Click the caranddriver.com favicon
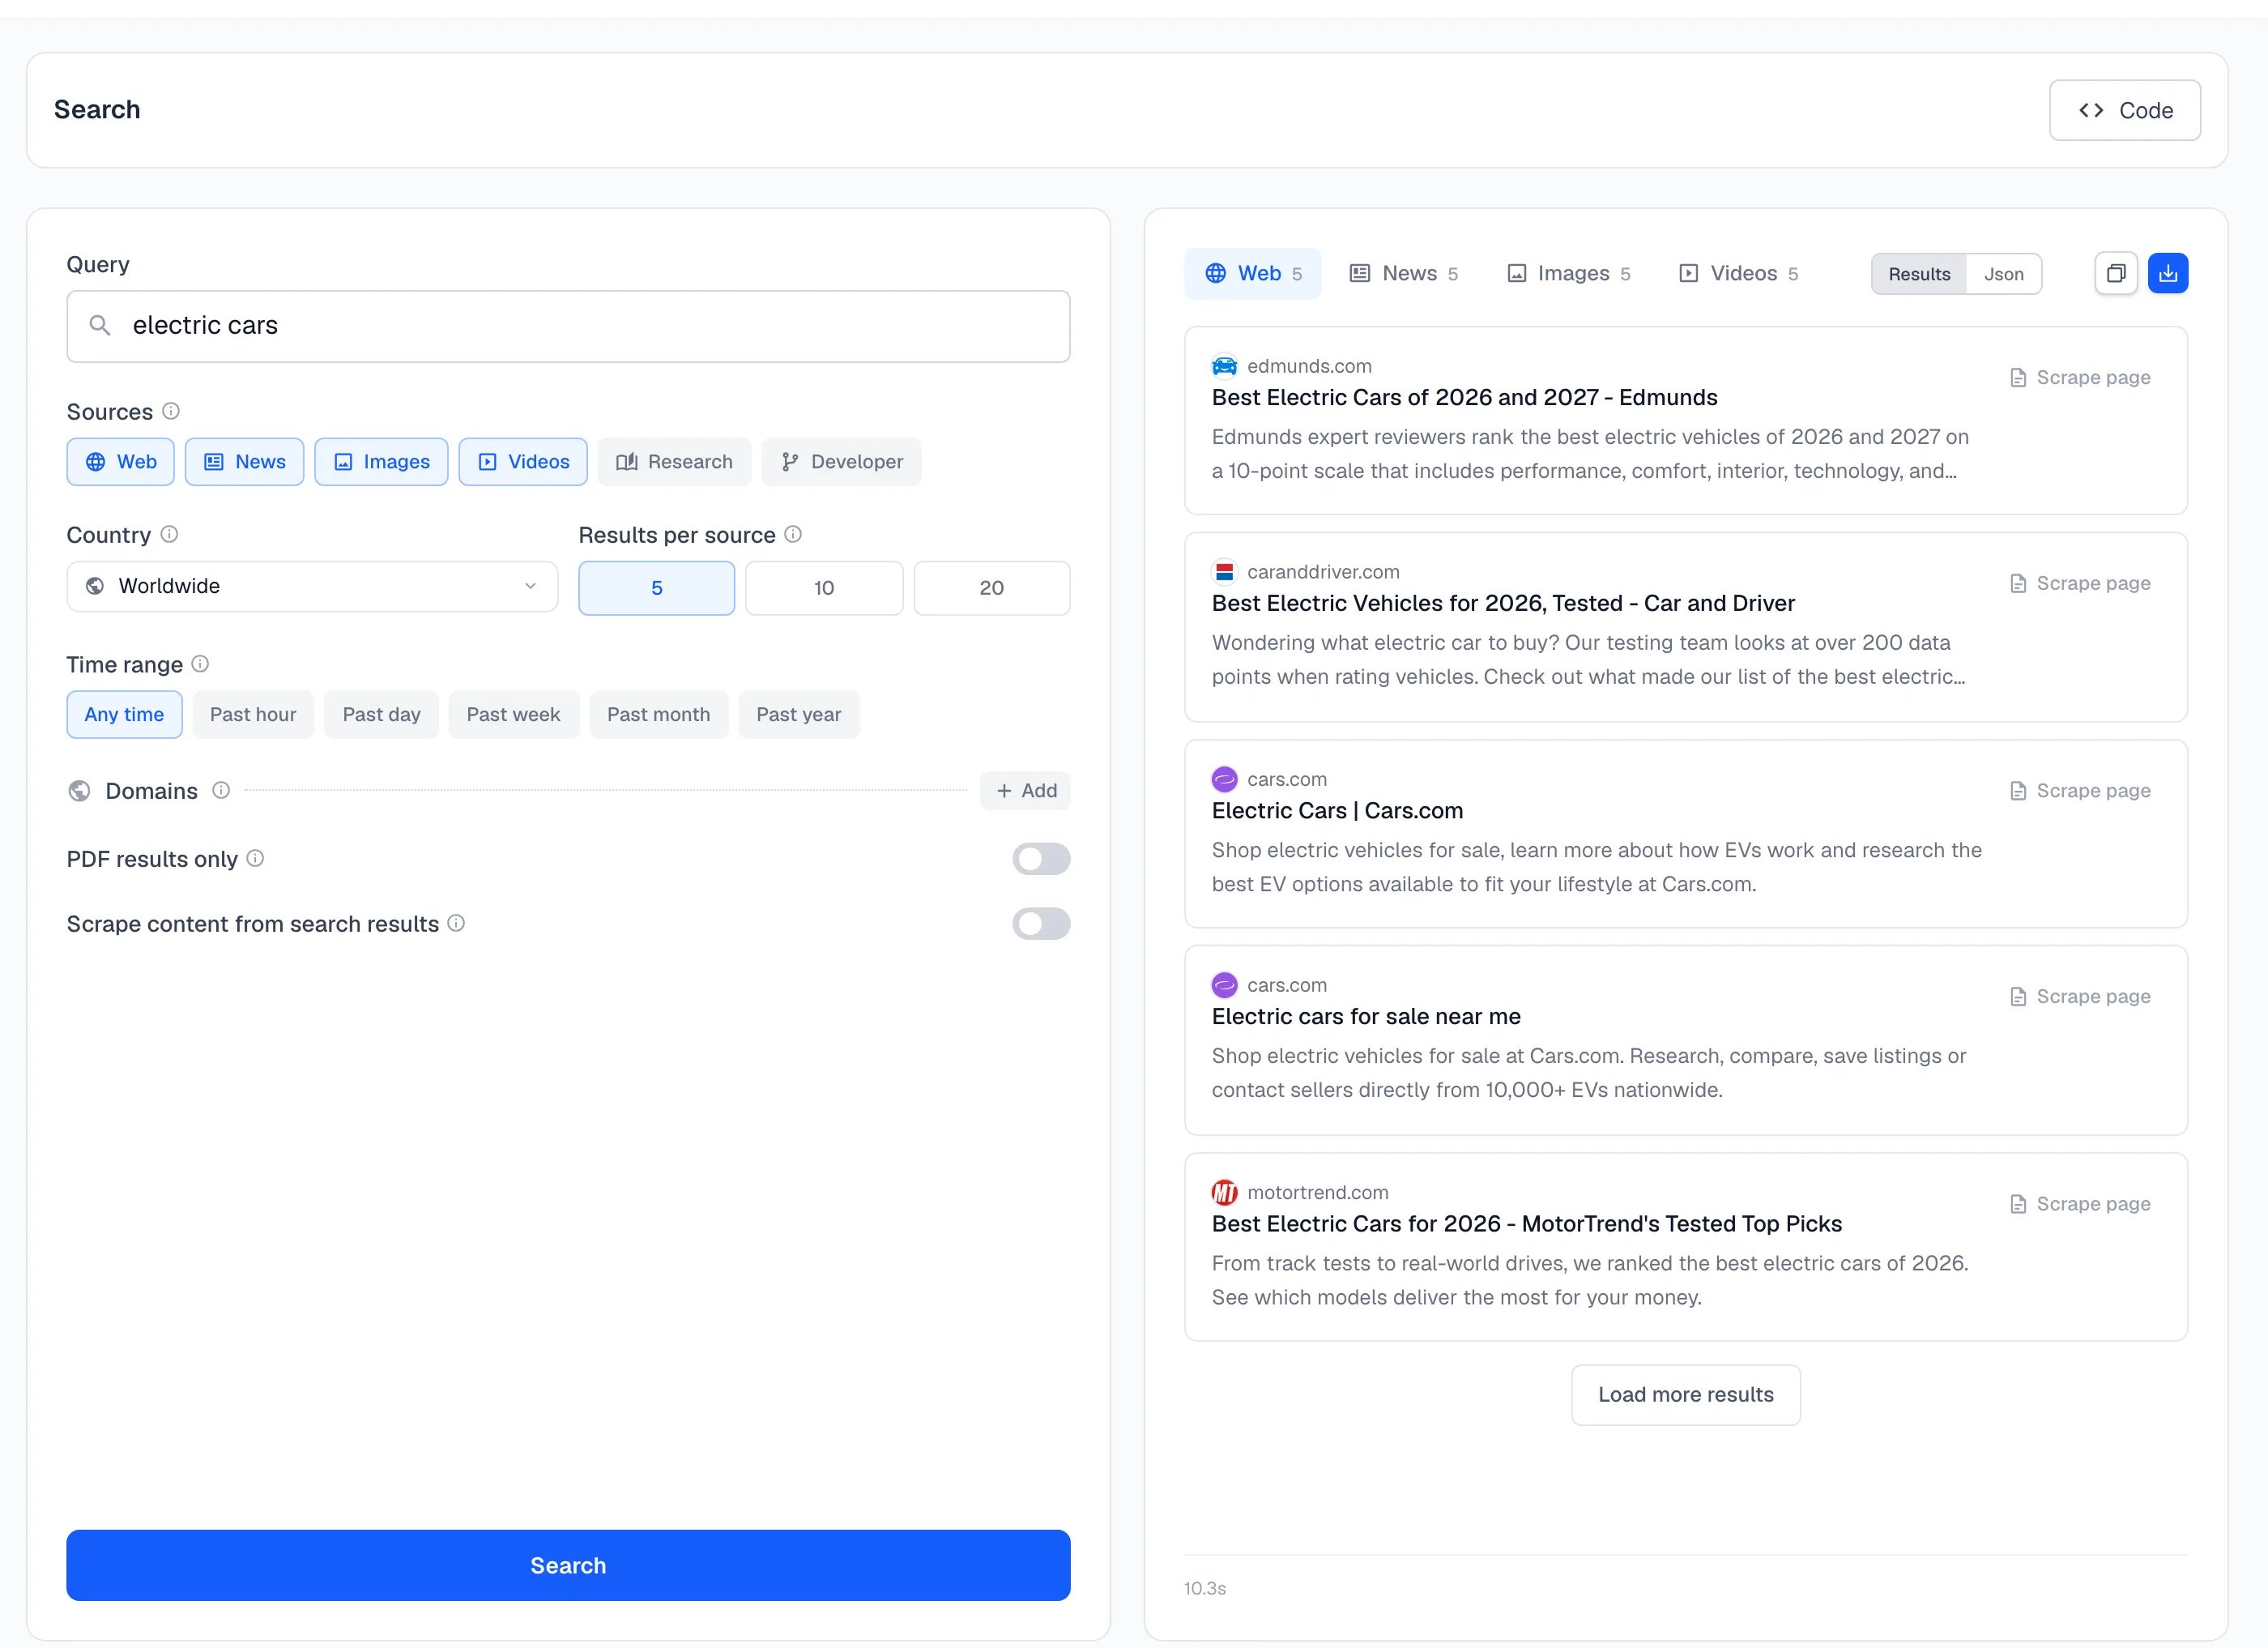 pos(1224,572)
